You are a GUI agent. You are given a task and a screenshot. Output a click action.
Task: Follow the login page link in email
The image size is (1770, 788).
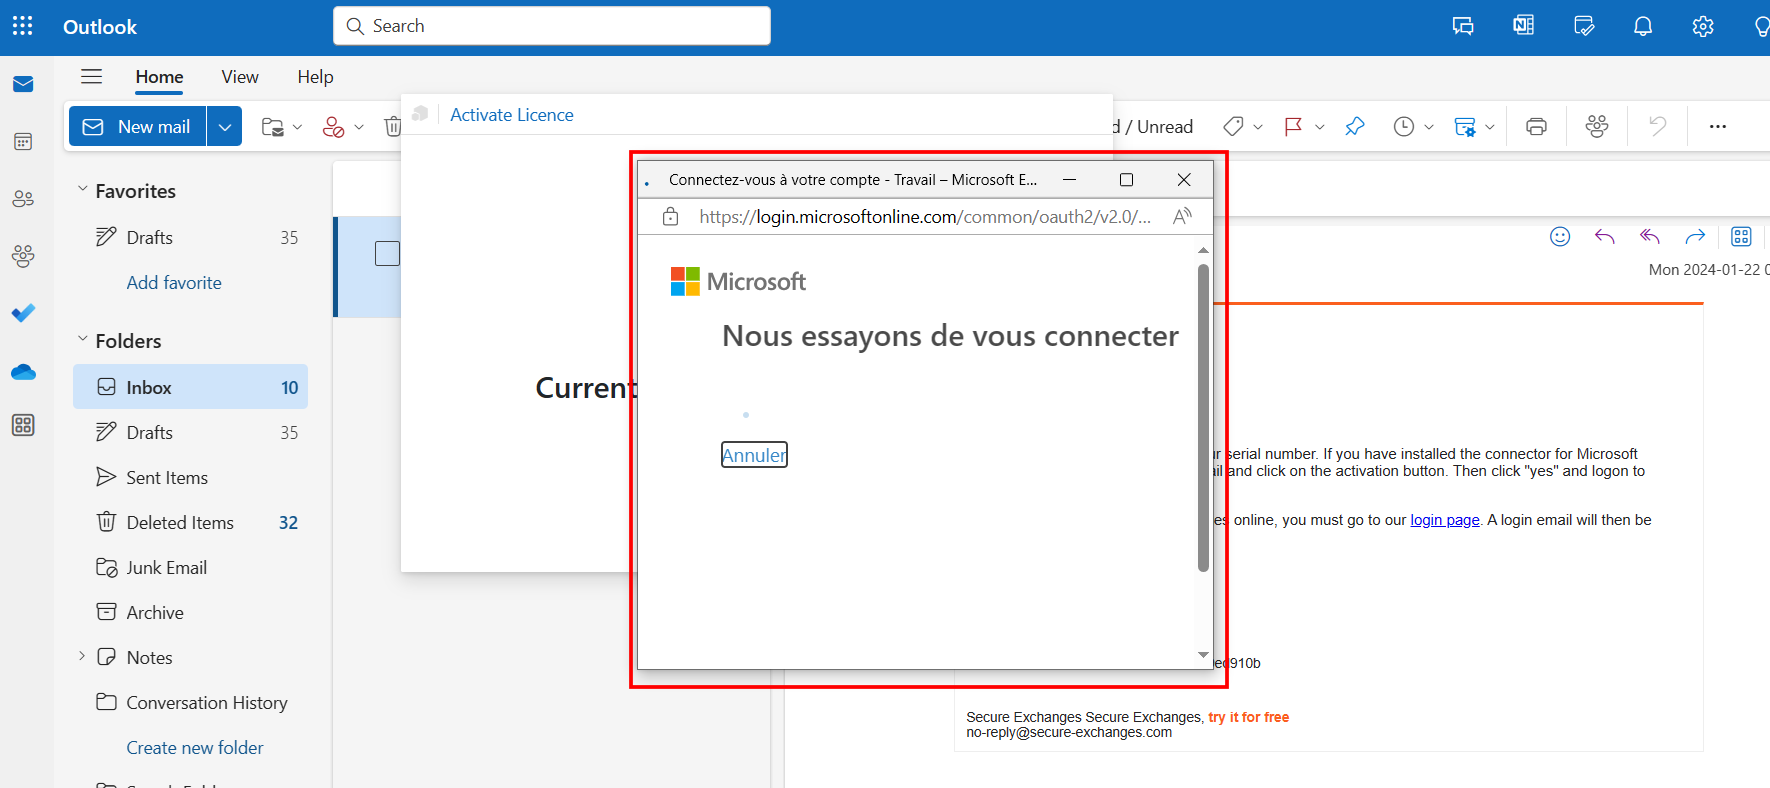tap(1444, 520)
